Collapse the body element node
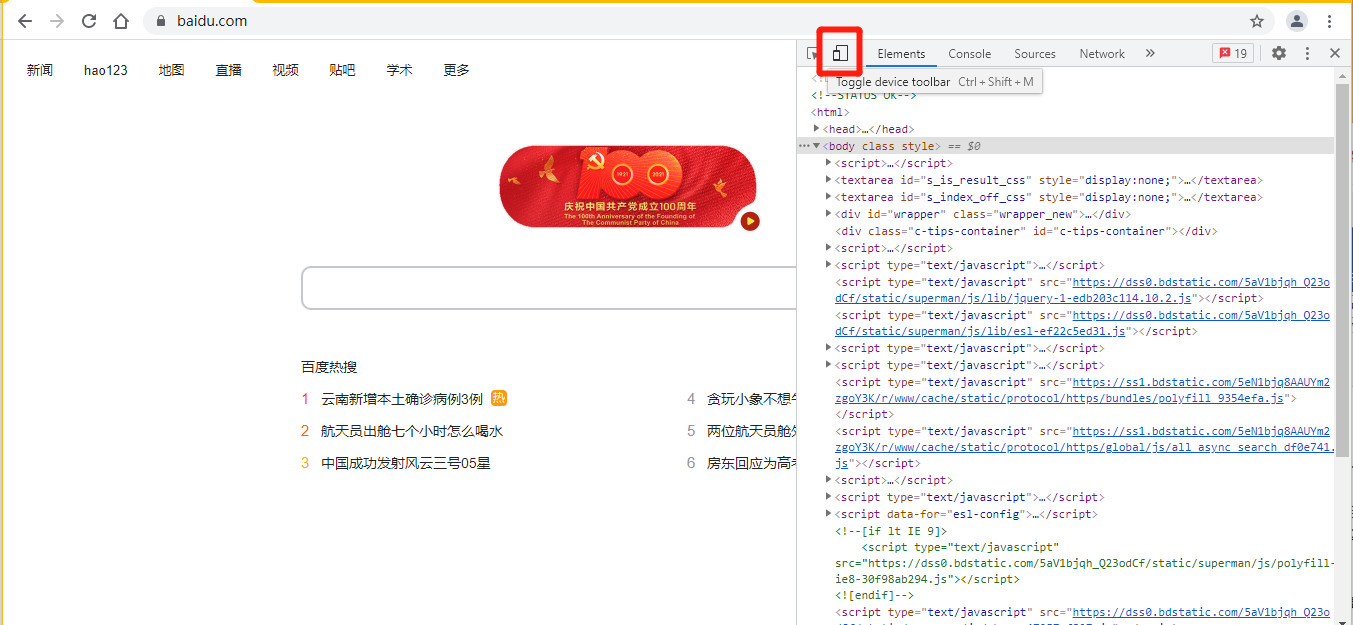Viewport: 1353px width, 625px height. [816, 146]
